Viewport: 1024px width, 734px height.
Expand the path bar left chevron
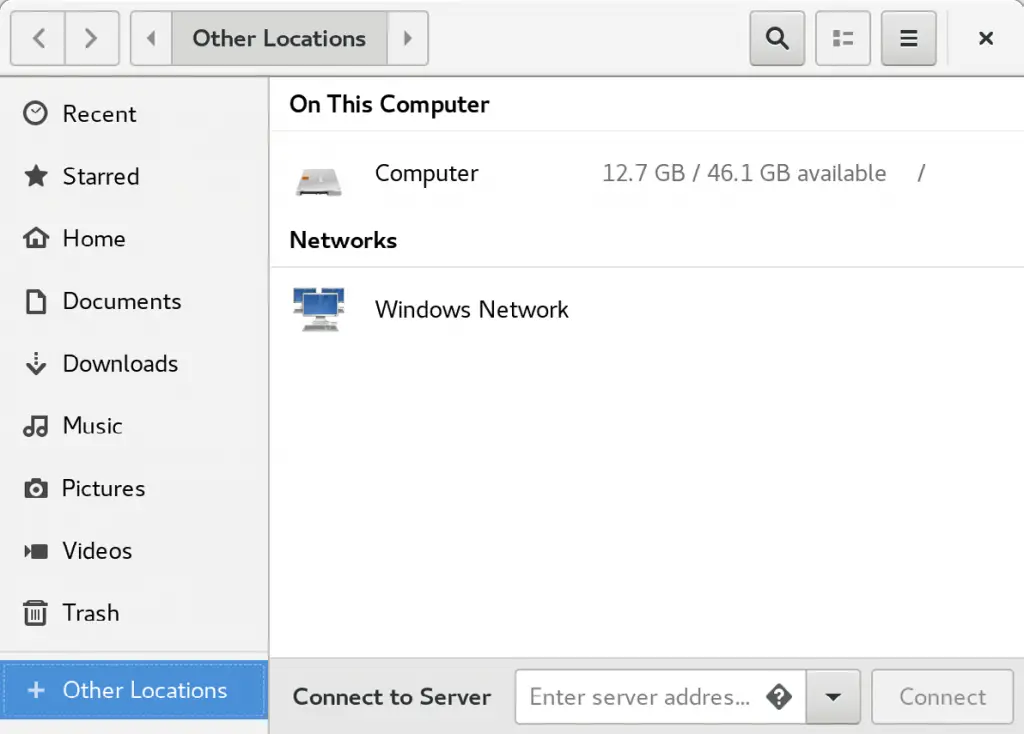click(x=150, y=38)
